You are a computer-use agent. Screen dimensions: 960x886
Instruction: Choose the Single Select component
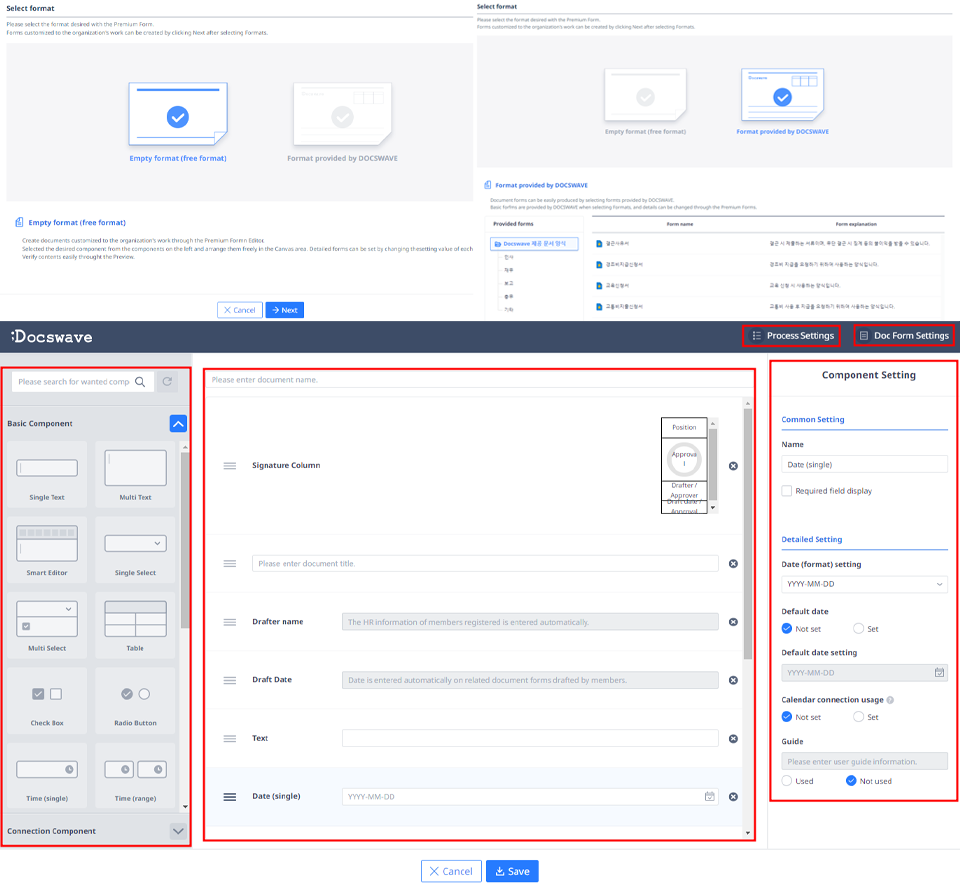point(135,550)
